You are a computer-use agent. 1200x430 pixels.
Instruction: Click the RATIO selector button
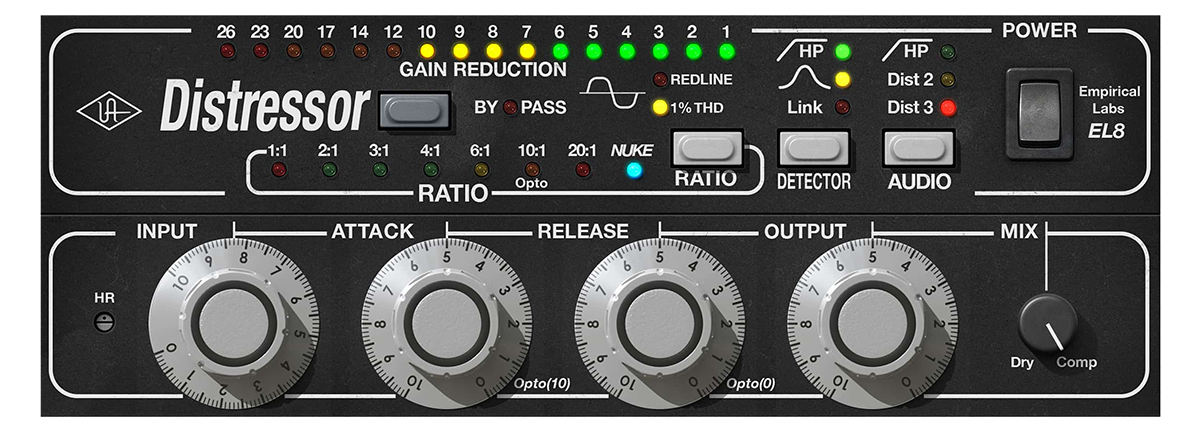click(706, 149)
